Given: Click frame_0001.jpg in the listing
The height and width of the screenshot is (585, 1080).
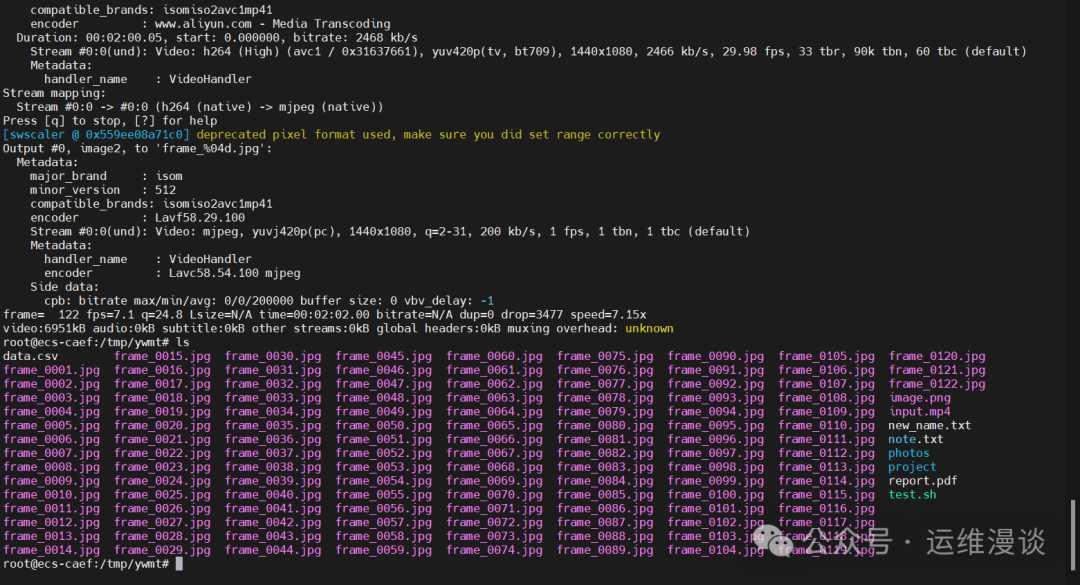Looking at the screenshot, I should 51,370.
